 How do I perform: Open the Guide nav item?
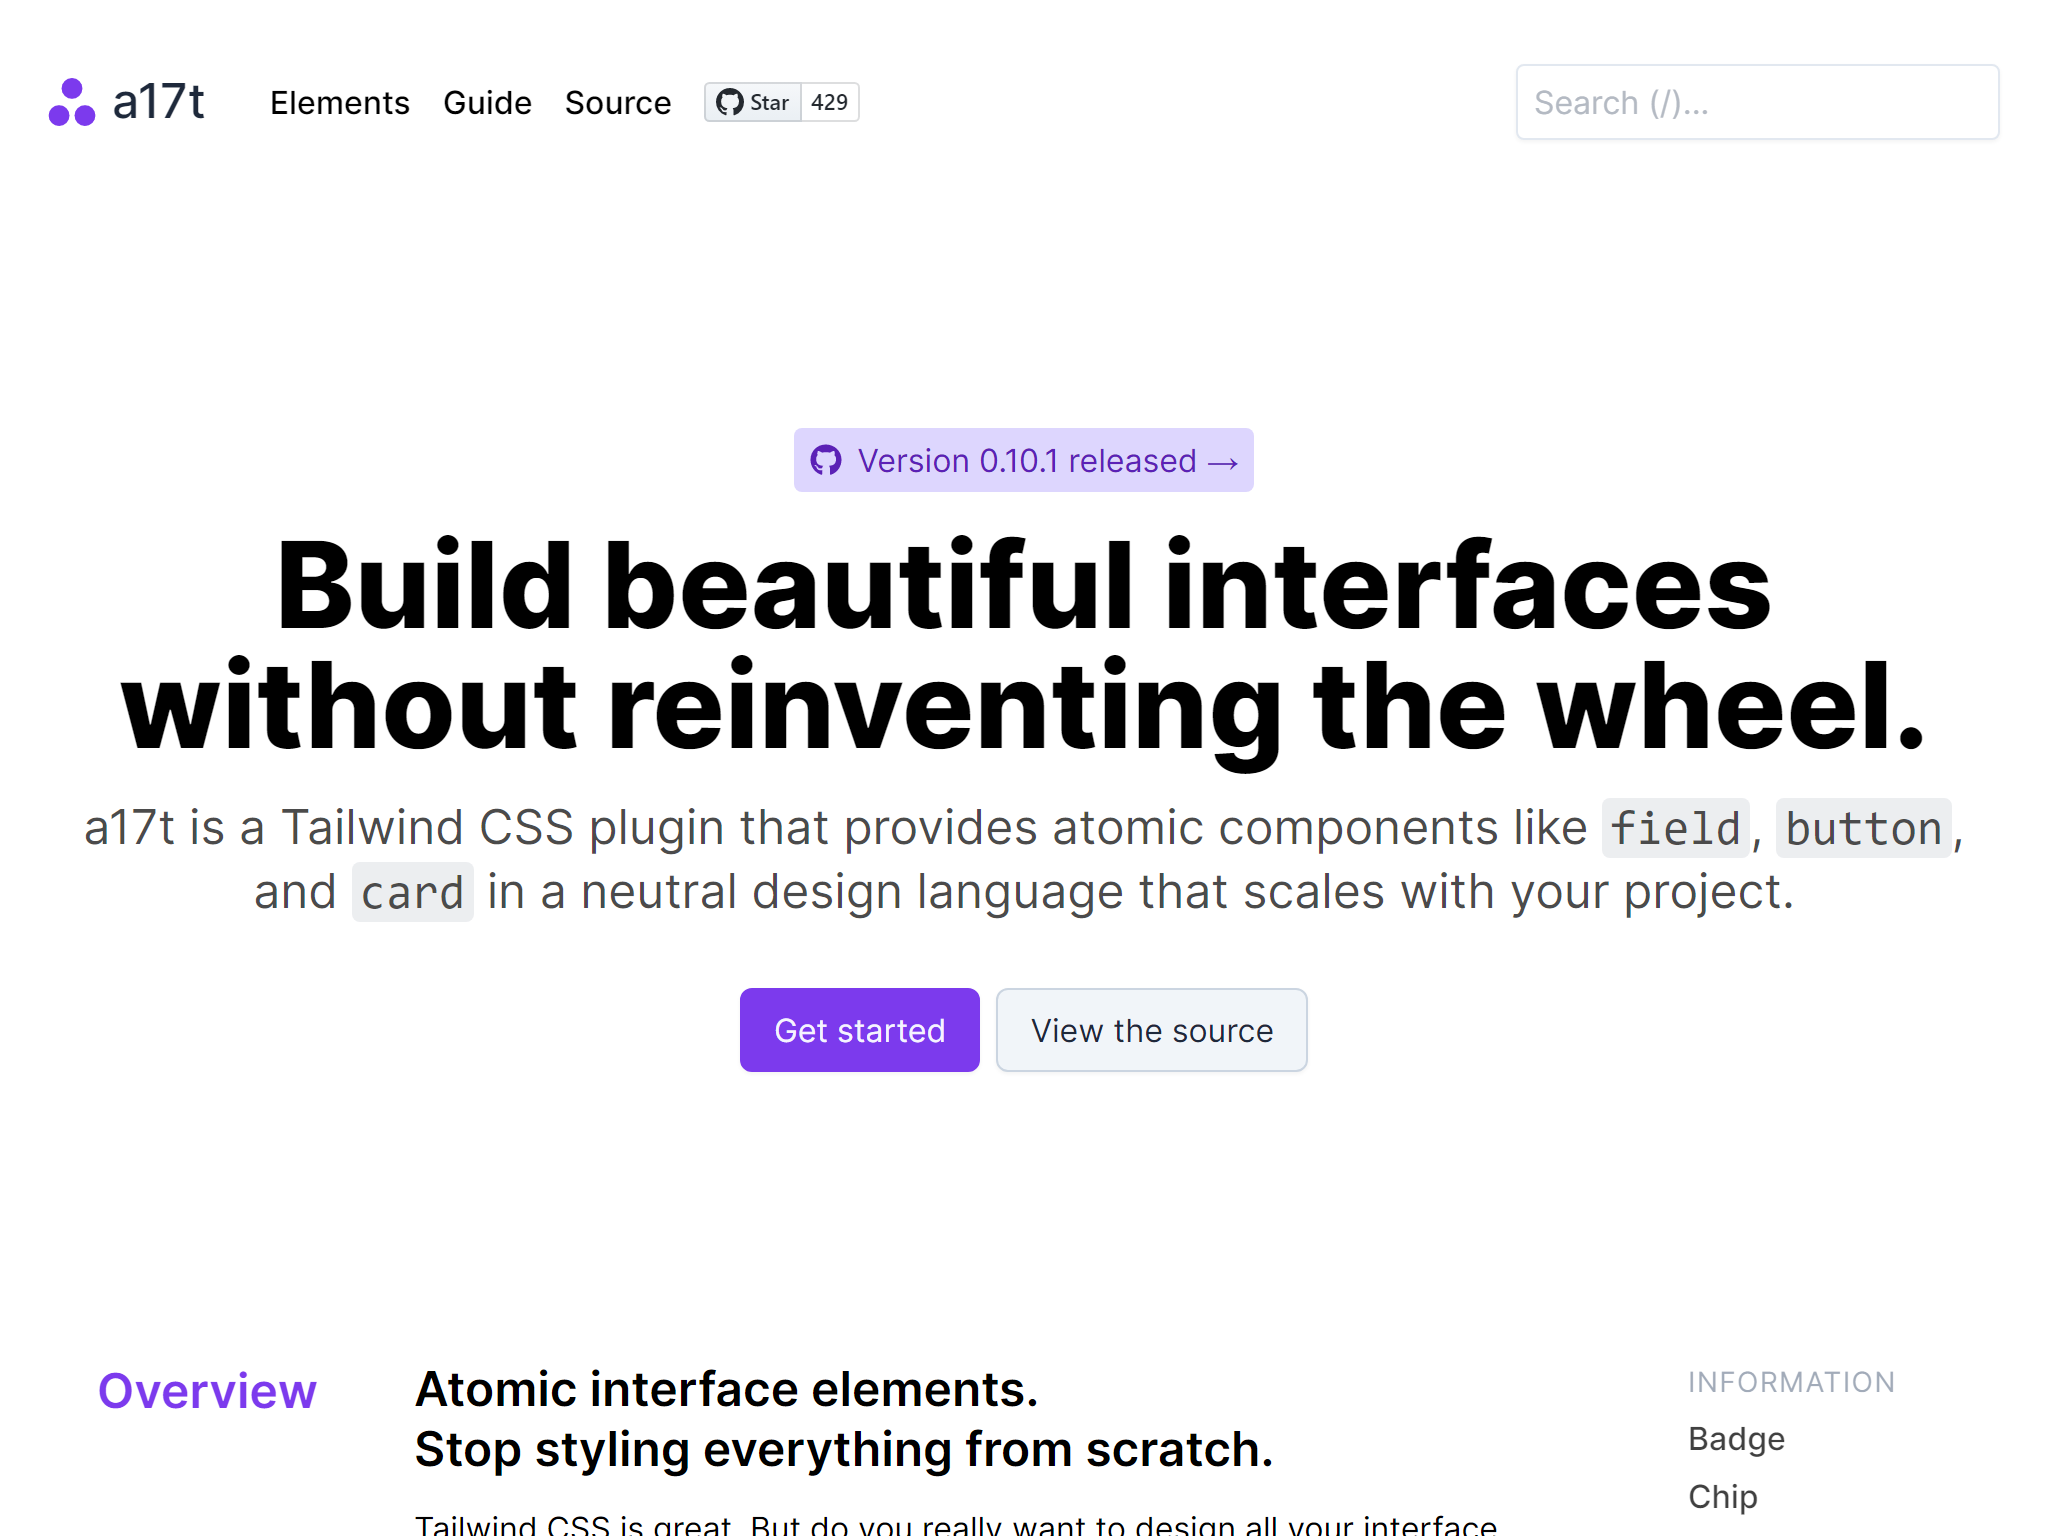(487, 102)
